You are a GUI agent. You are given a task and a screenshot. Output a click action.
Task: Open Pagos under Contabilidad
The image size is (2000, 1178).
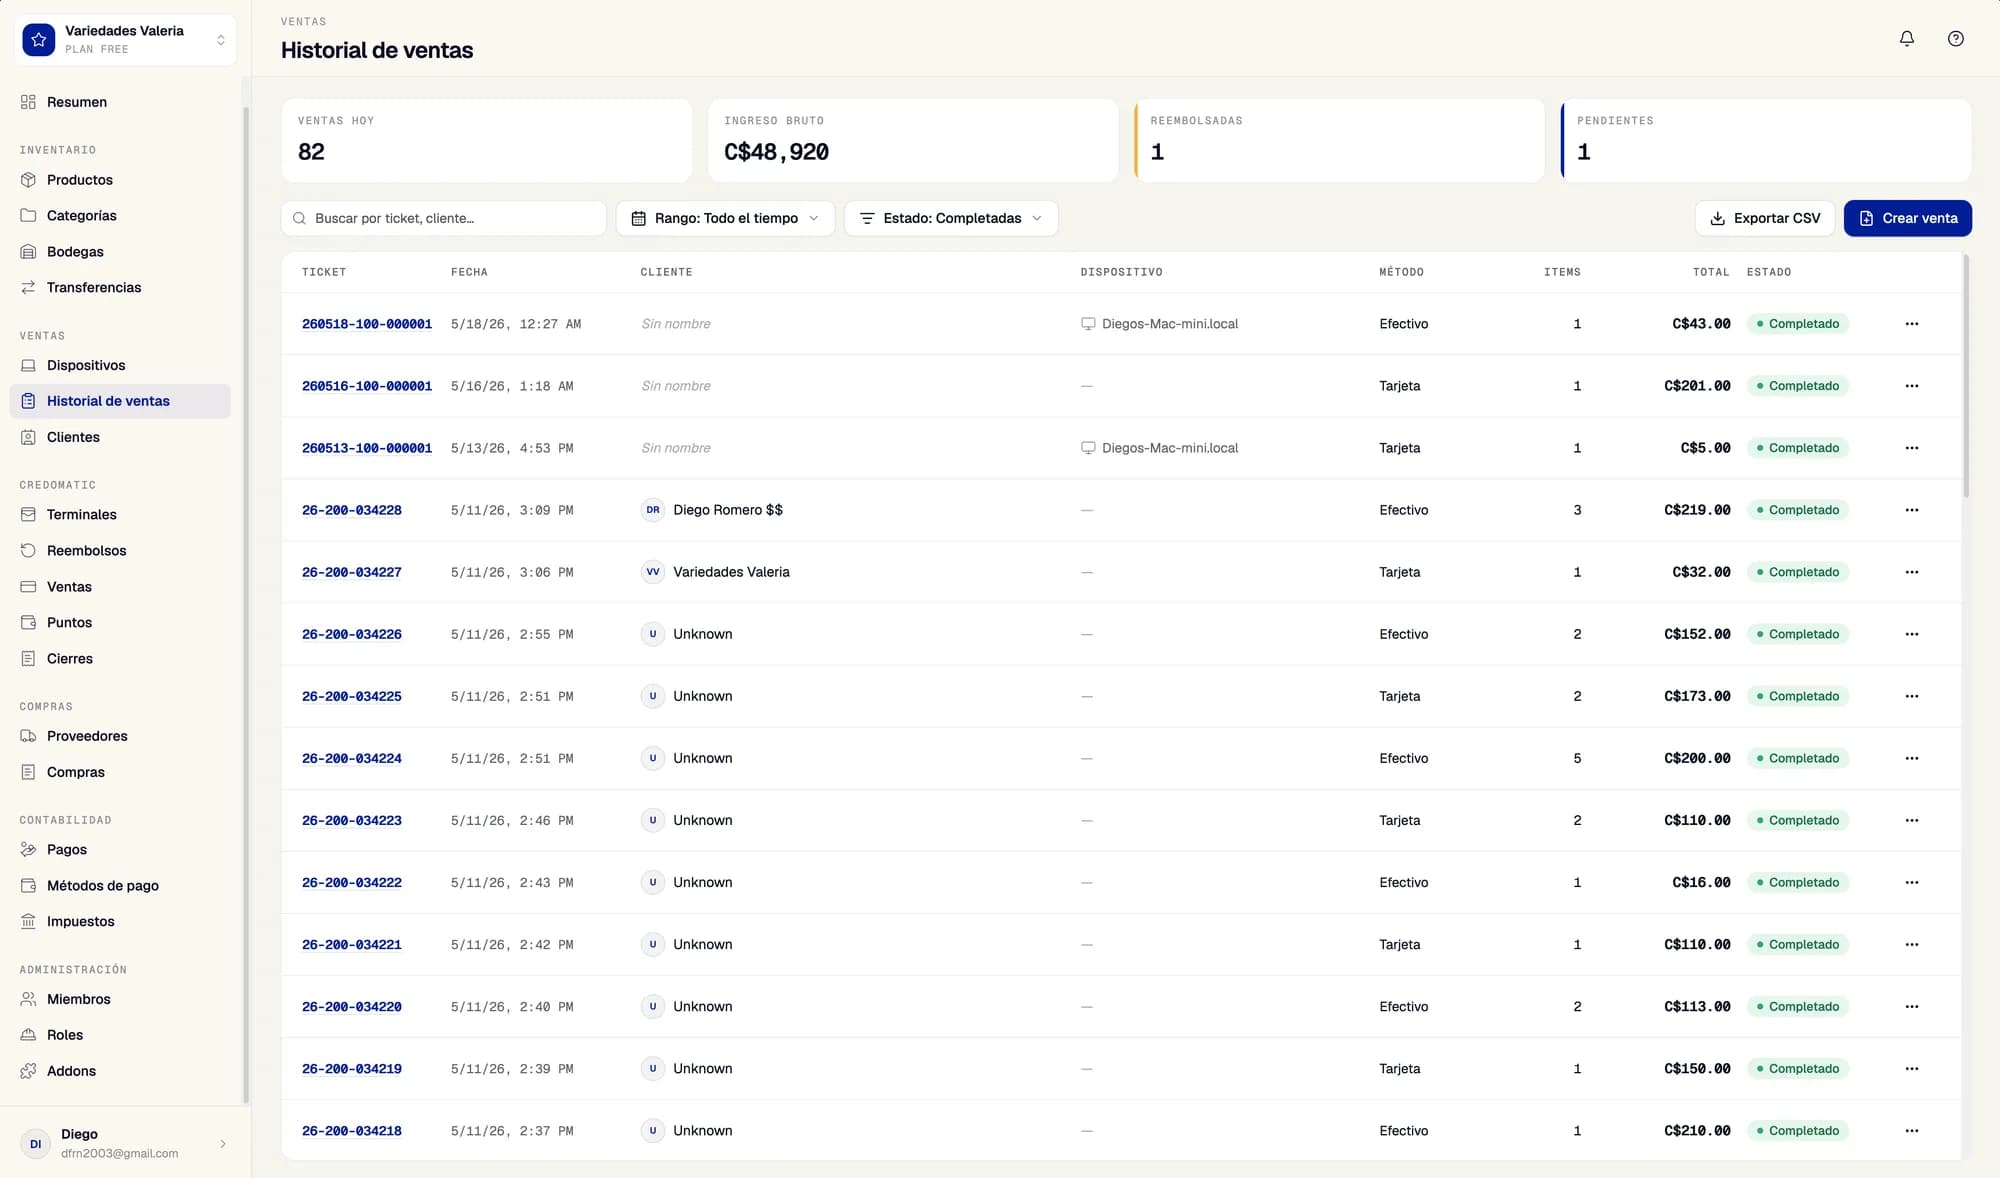120,849
